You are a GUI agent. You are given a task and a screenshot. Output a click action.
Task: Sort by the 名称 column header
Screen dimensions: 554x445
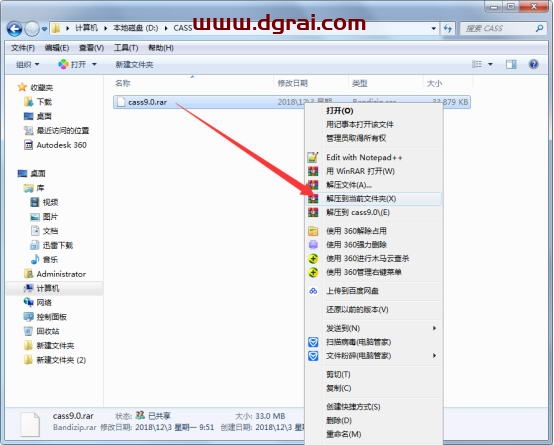click(x=123, y=83)
